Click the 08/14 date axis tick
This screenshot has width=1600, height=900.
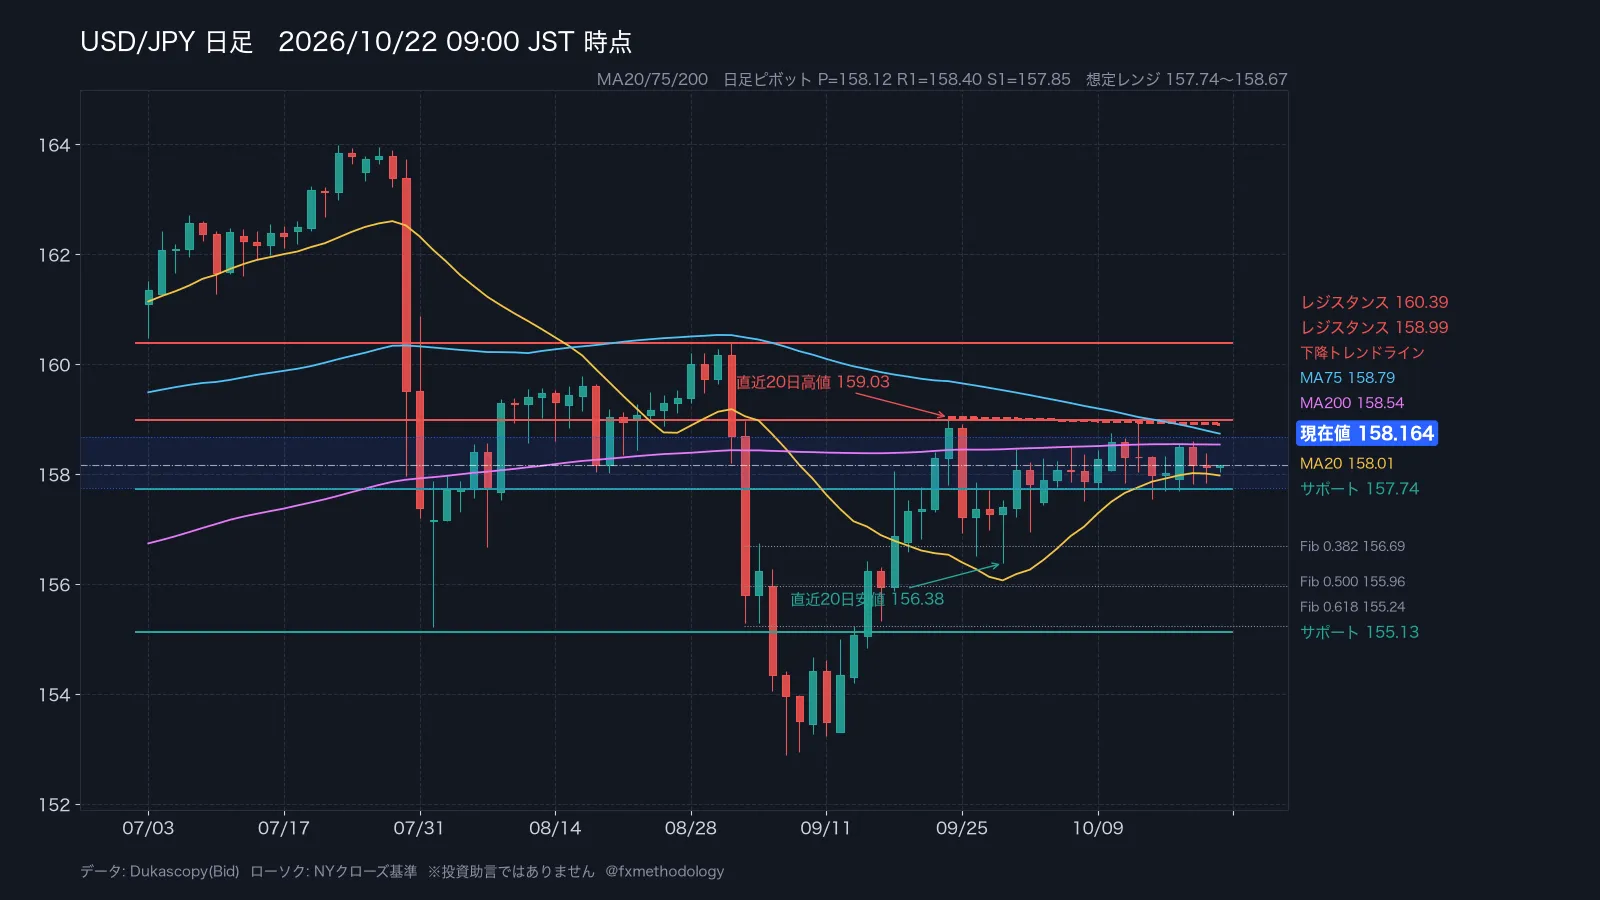pyautogui.click(x=555, y=828)
